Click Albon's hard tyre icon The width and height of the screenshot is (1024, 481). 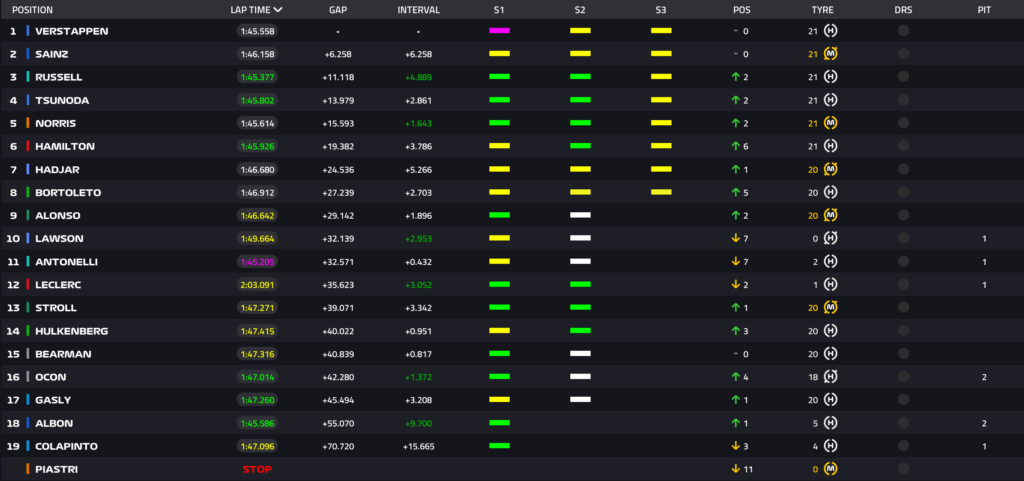click(x=830, y=423)
